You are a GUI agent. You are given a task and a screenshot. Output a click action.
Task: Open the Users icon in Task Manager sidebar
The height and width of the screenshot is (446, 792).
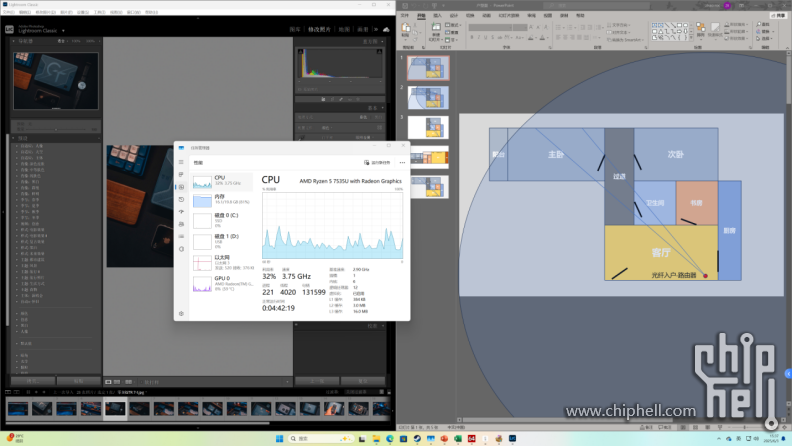point(181,224)
